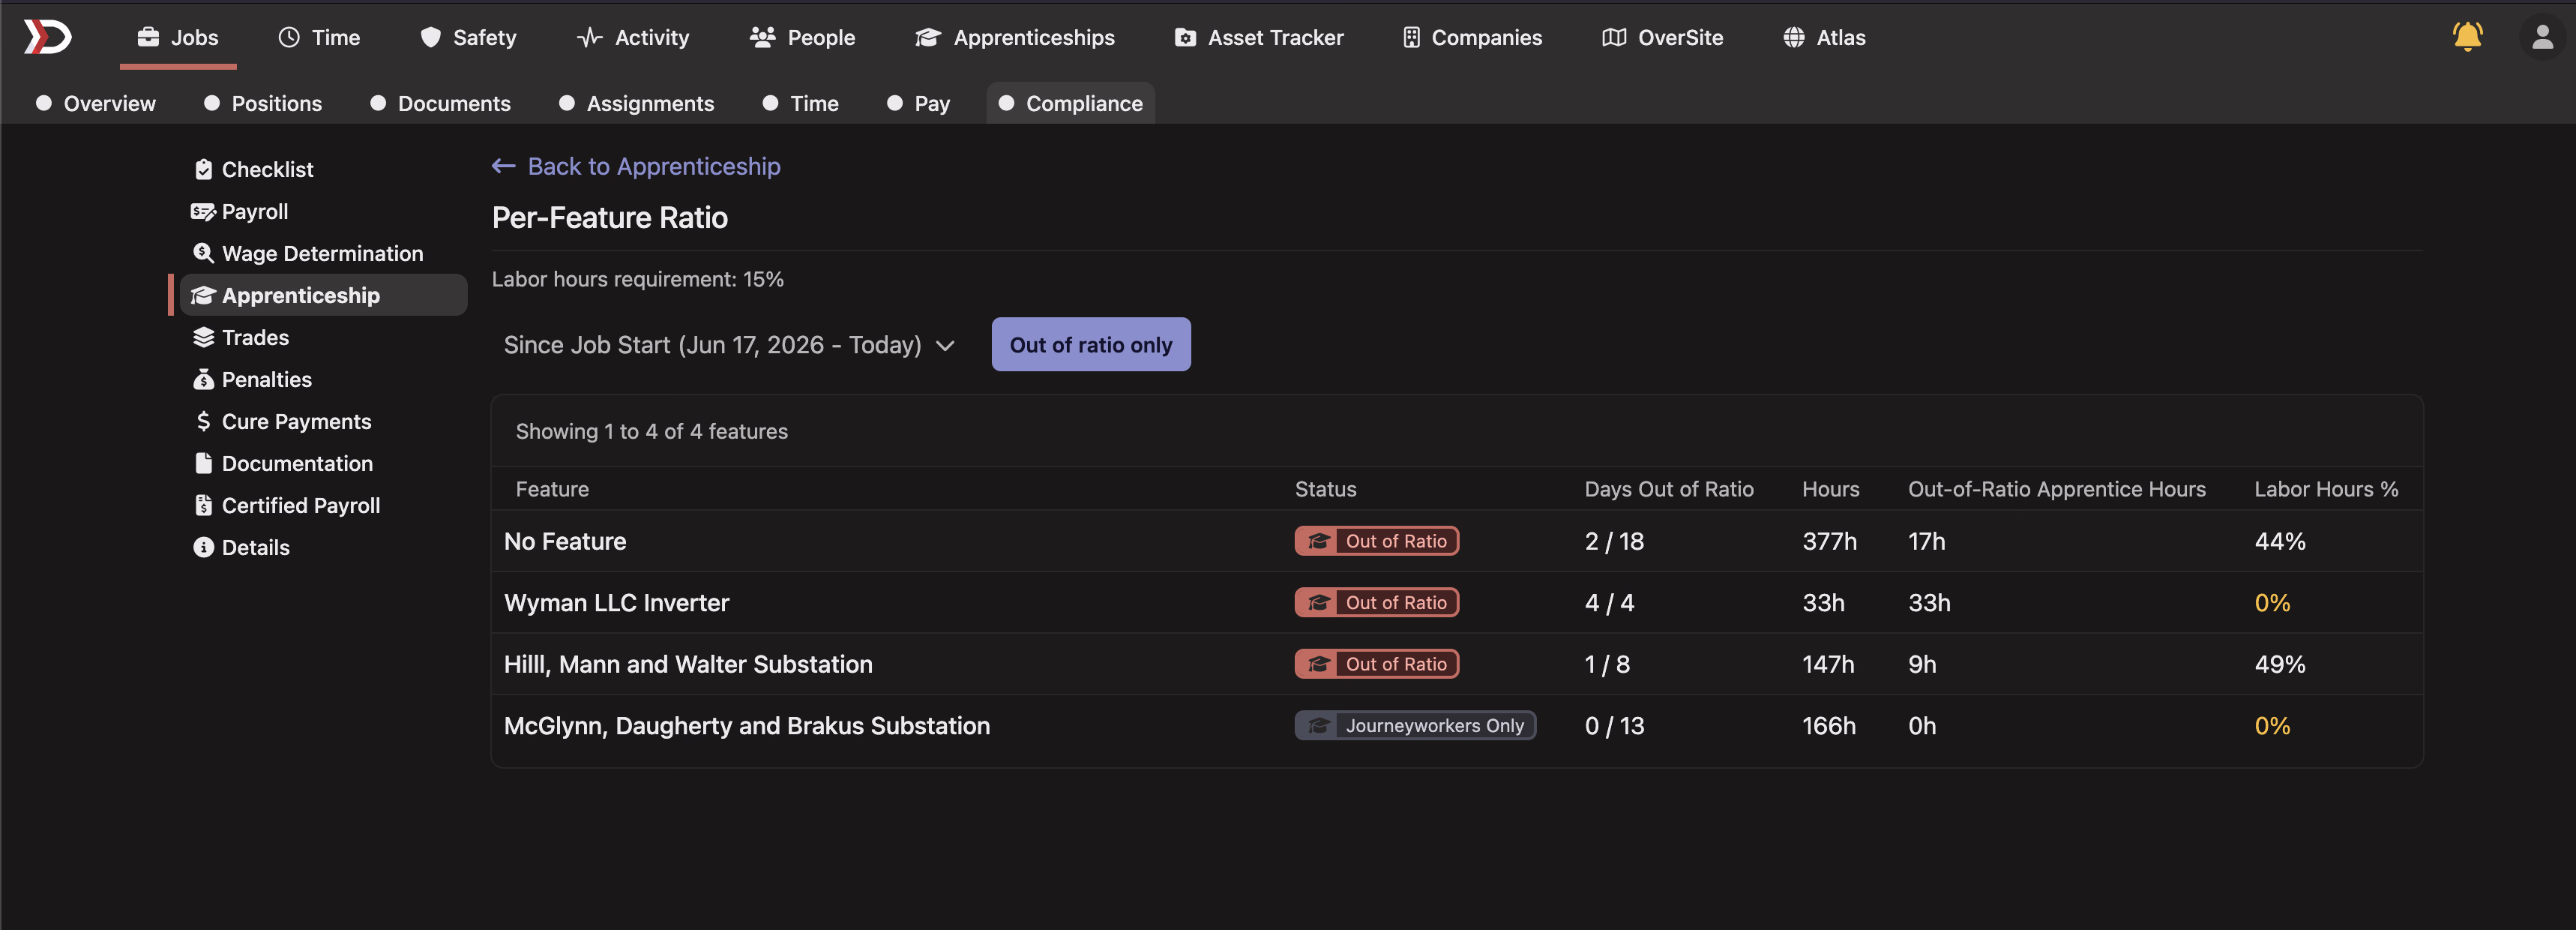The image size is (2576, 930).
Task: Switch to the Pay tab
Action: click(919, 103)
